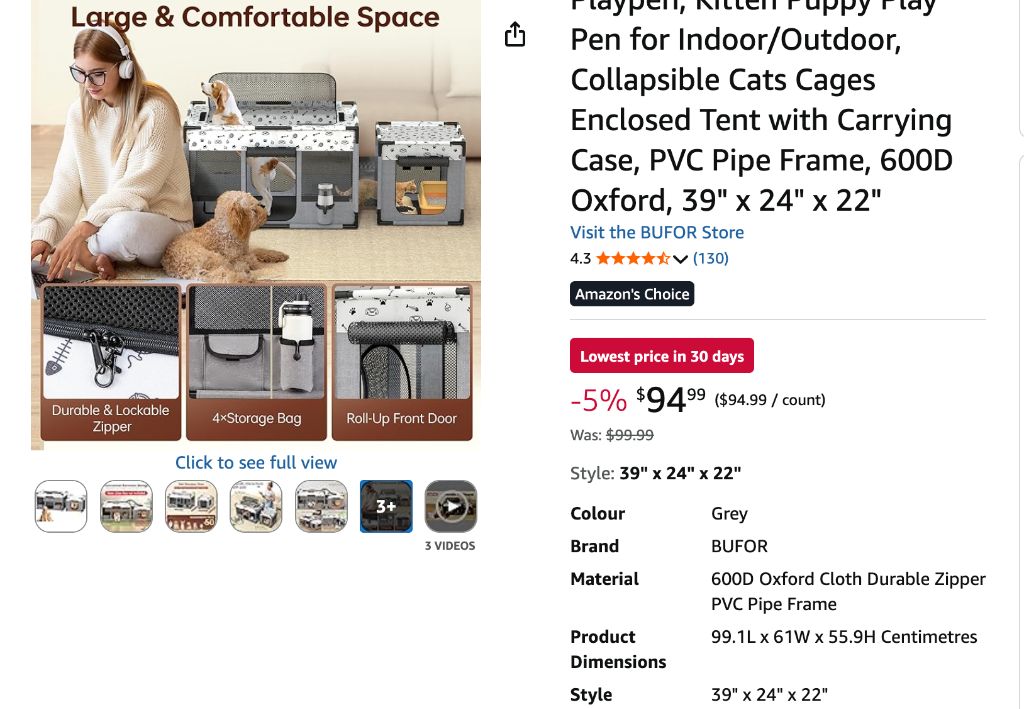Open the "3+" more images thumbnail
This screenshot has height=709, width=1024.
(386, 506)
